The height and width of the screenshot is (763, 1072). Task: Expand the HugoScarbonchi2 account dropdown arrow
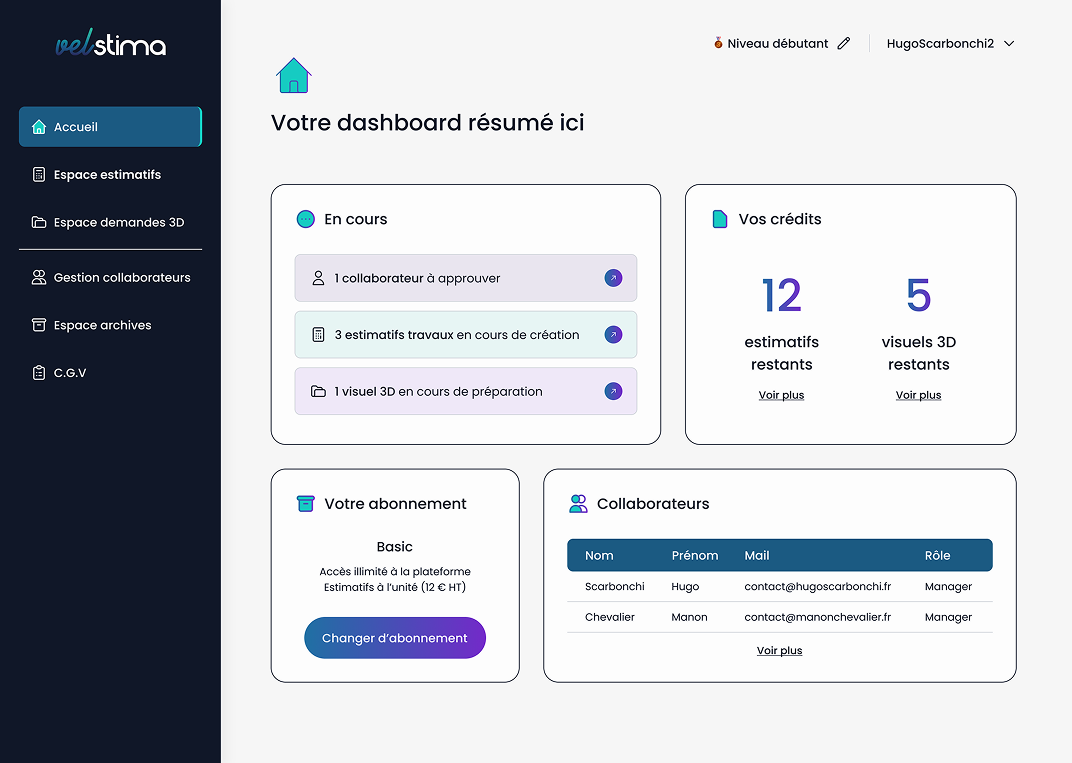1009,43
